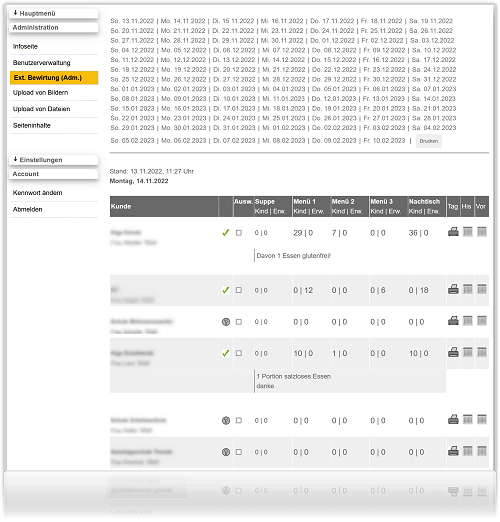Expand the Administration panel header

(54, 27)
